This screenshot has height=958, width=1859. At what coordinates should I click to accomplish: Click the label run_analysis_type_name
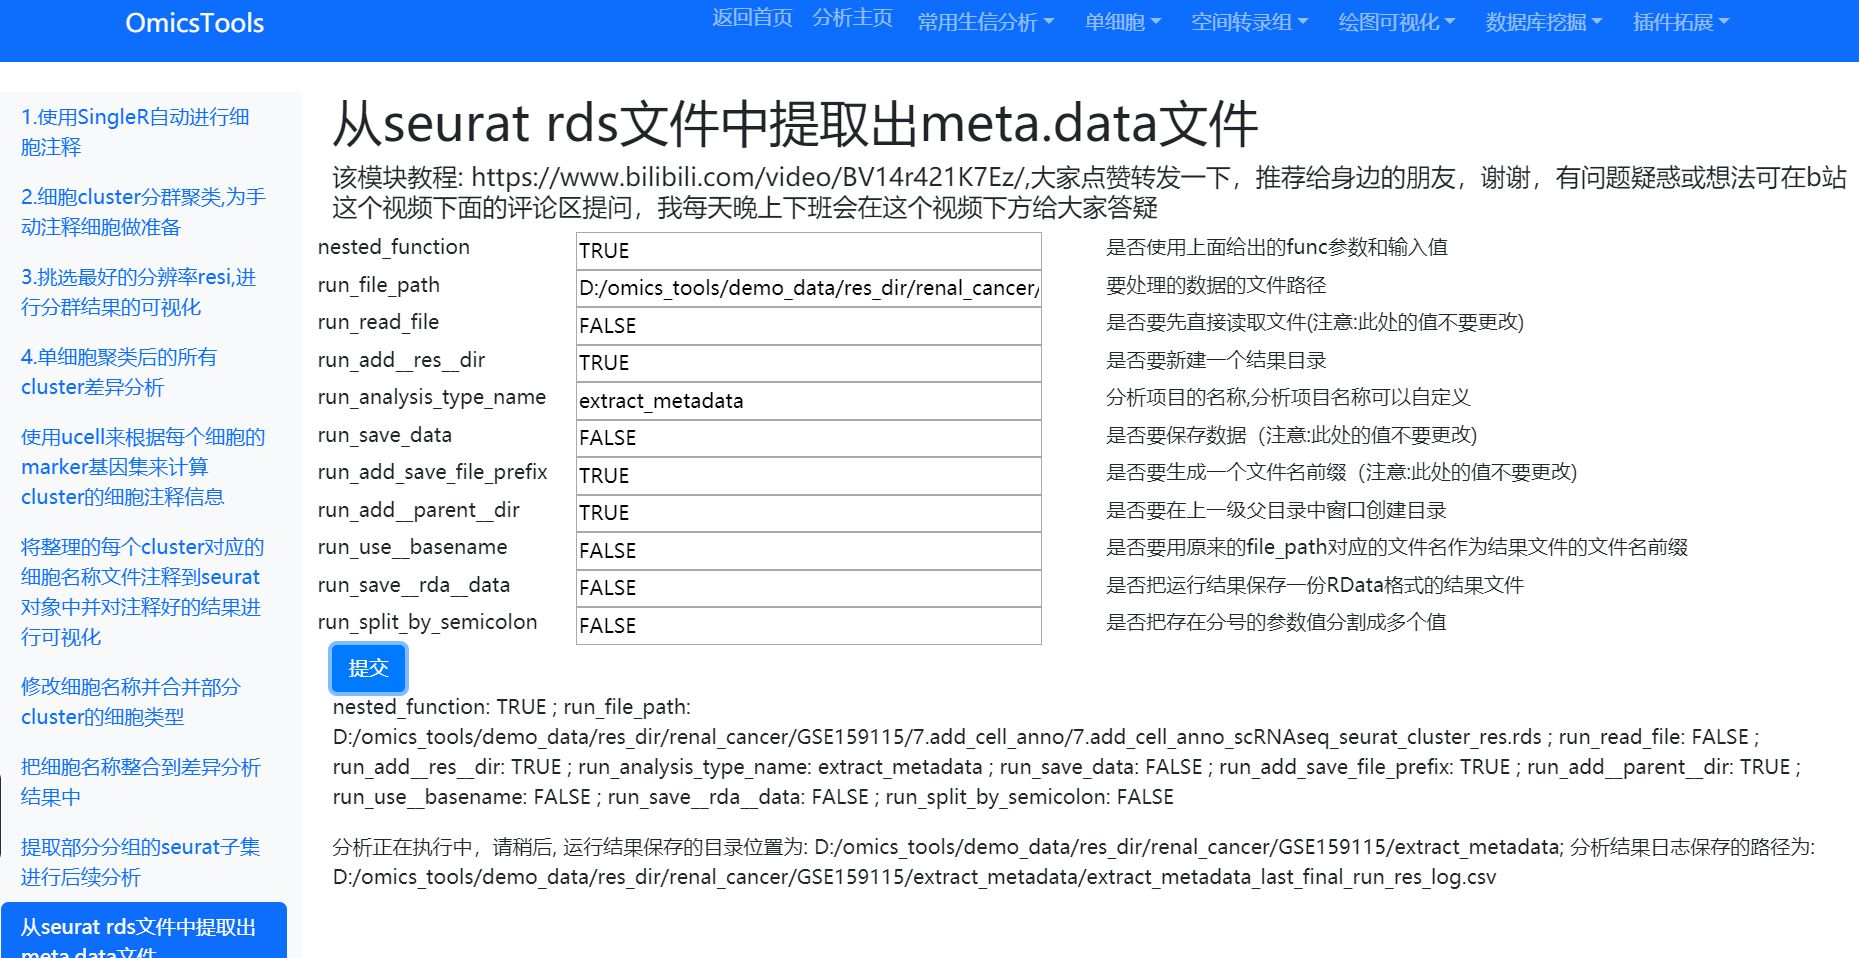432,397
